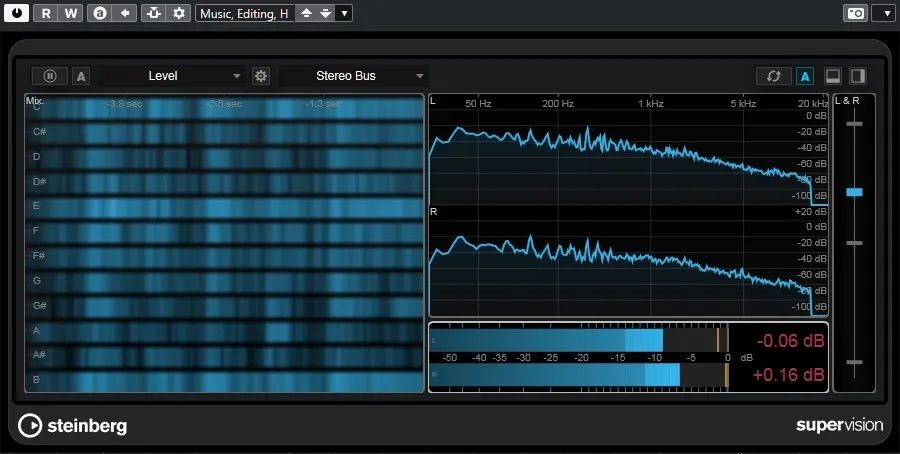Click the B note row in chromagram

(x=224, y=381)
